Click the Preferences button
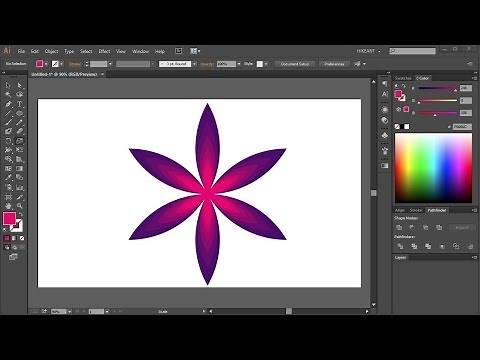This screenshot has width=480, height=360. pyautogui.click(x=334, y=64)
